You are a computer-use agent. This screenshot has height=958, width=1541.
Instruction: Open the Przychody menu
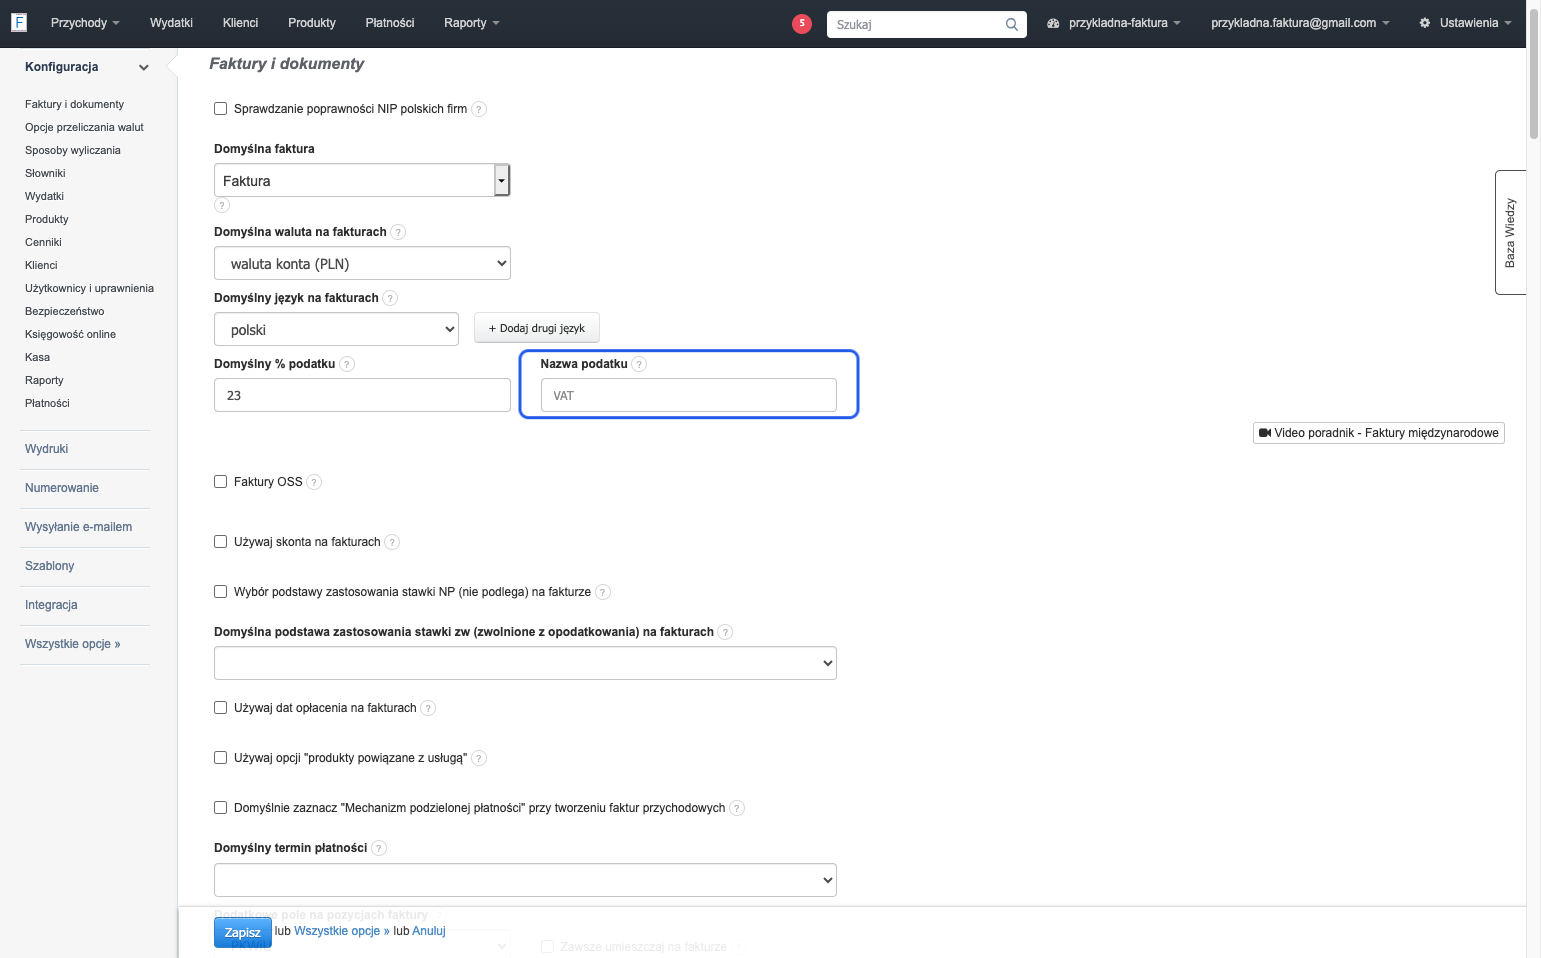(85, 23)
